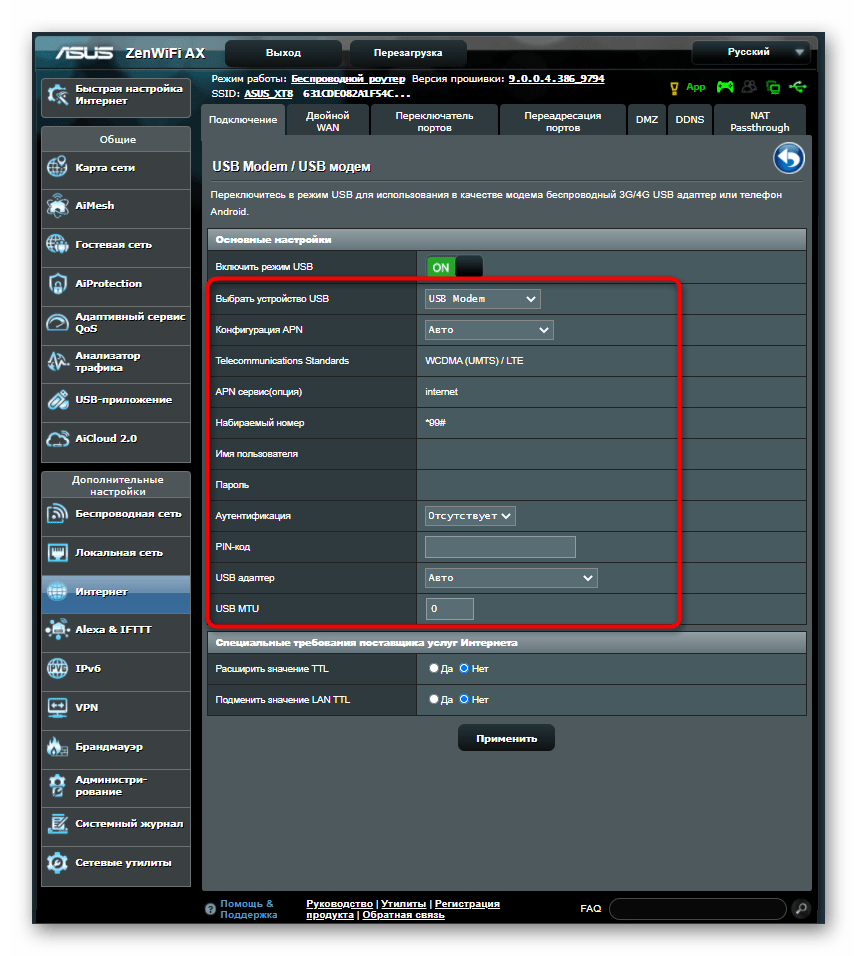
Task: Click the gamepad icon in header
Action: click(724, 87)
